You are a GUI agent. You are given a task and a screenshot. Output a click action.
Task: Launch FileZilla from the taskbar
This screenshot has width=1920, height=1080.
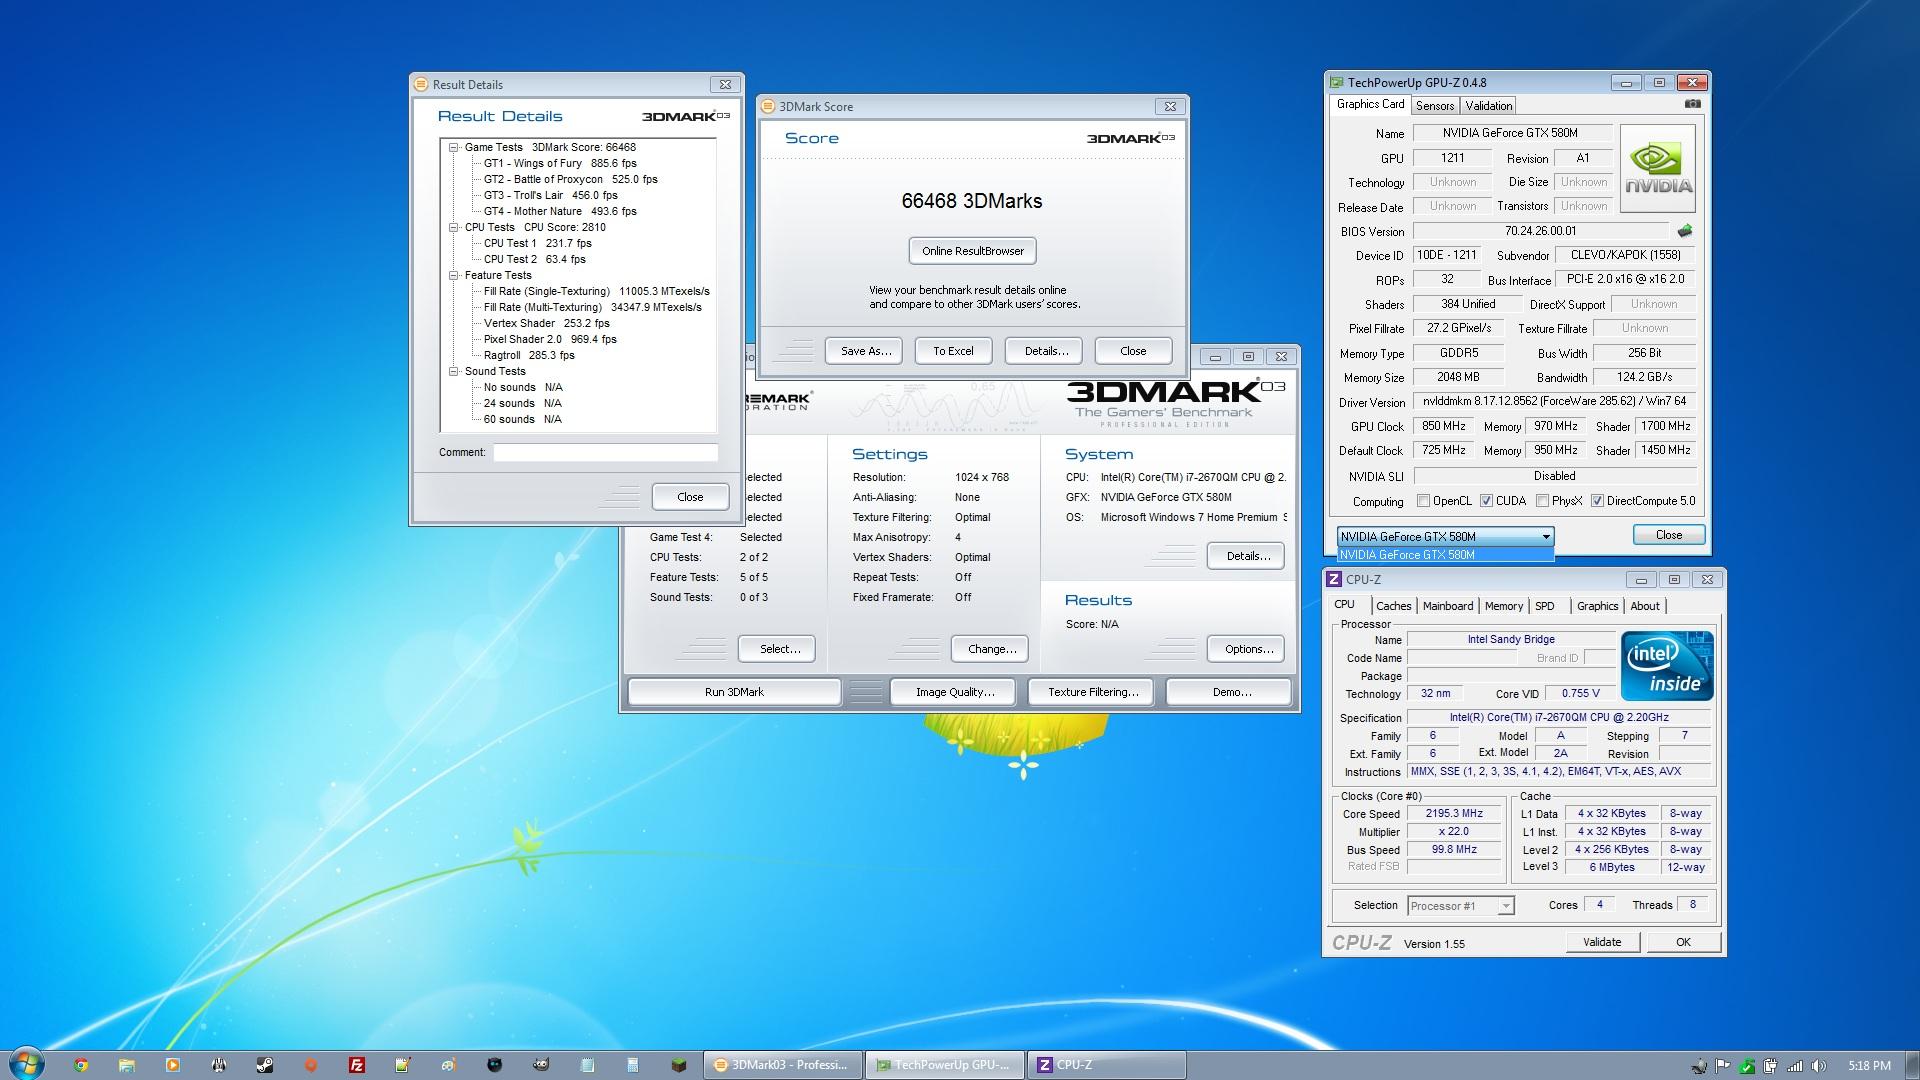(357, 1065)
